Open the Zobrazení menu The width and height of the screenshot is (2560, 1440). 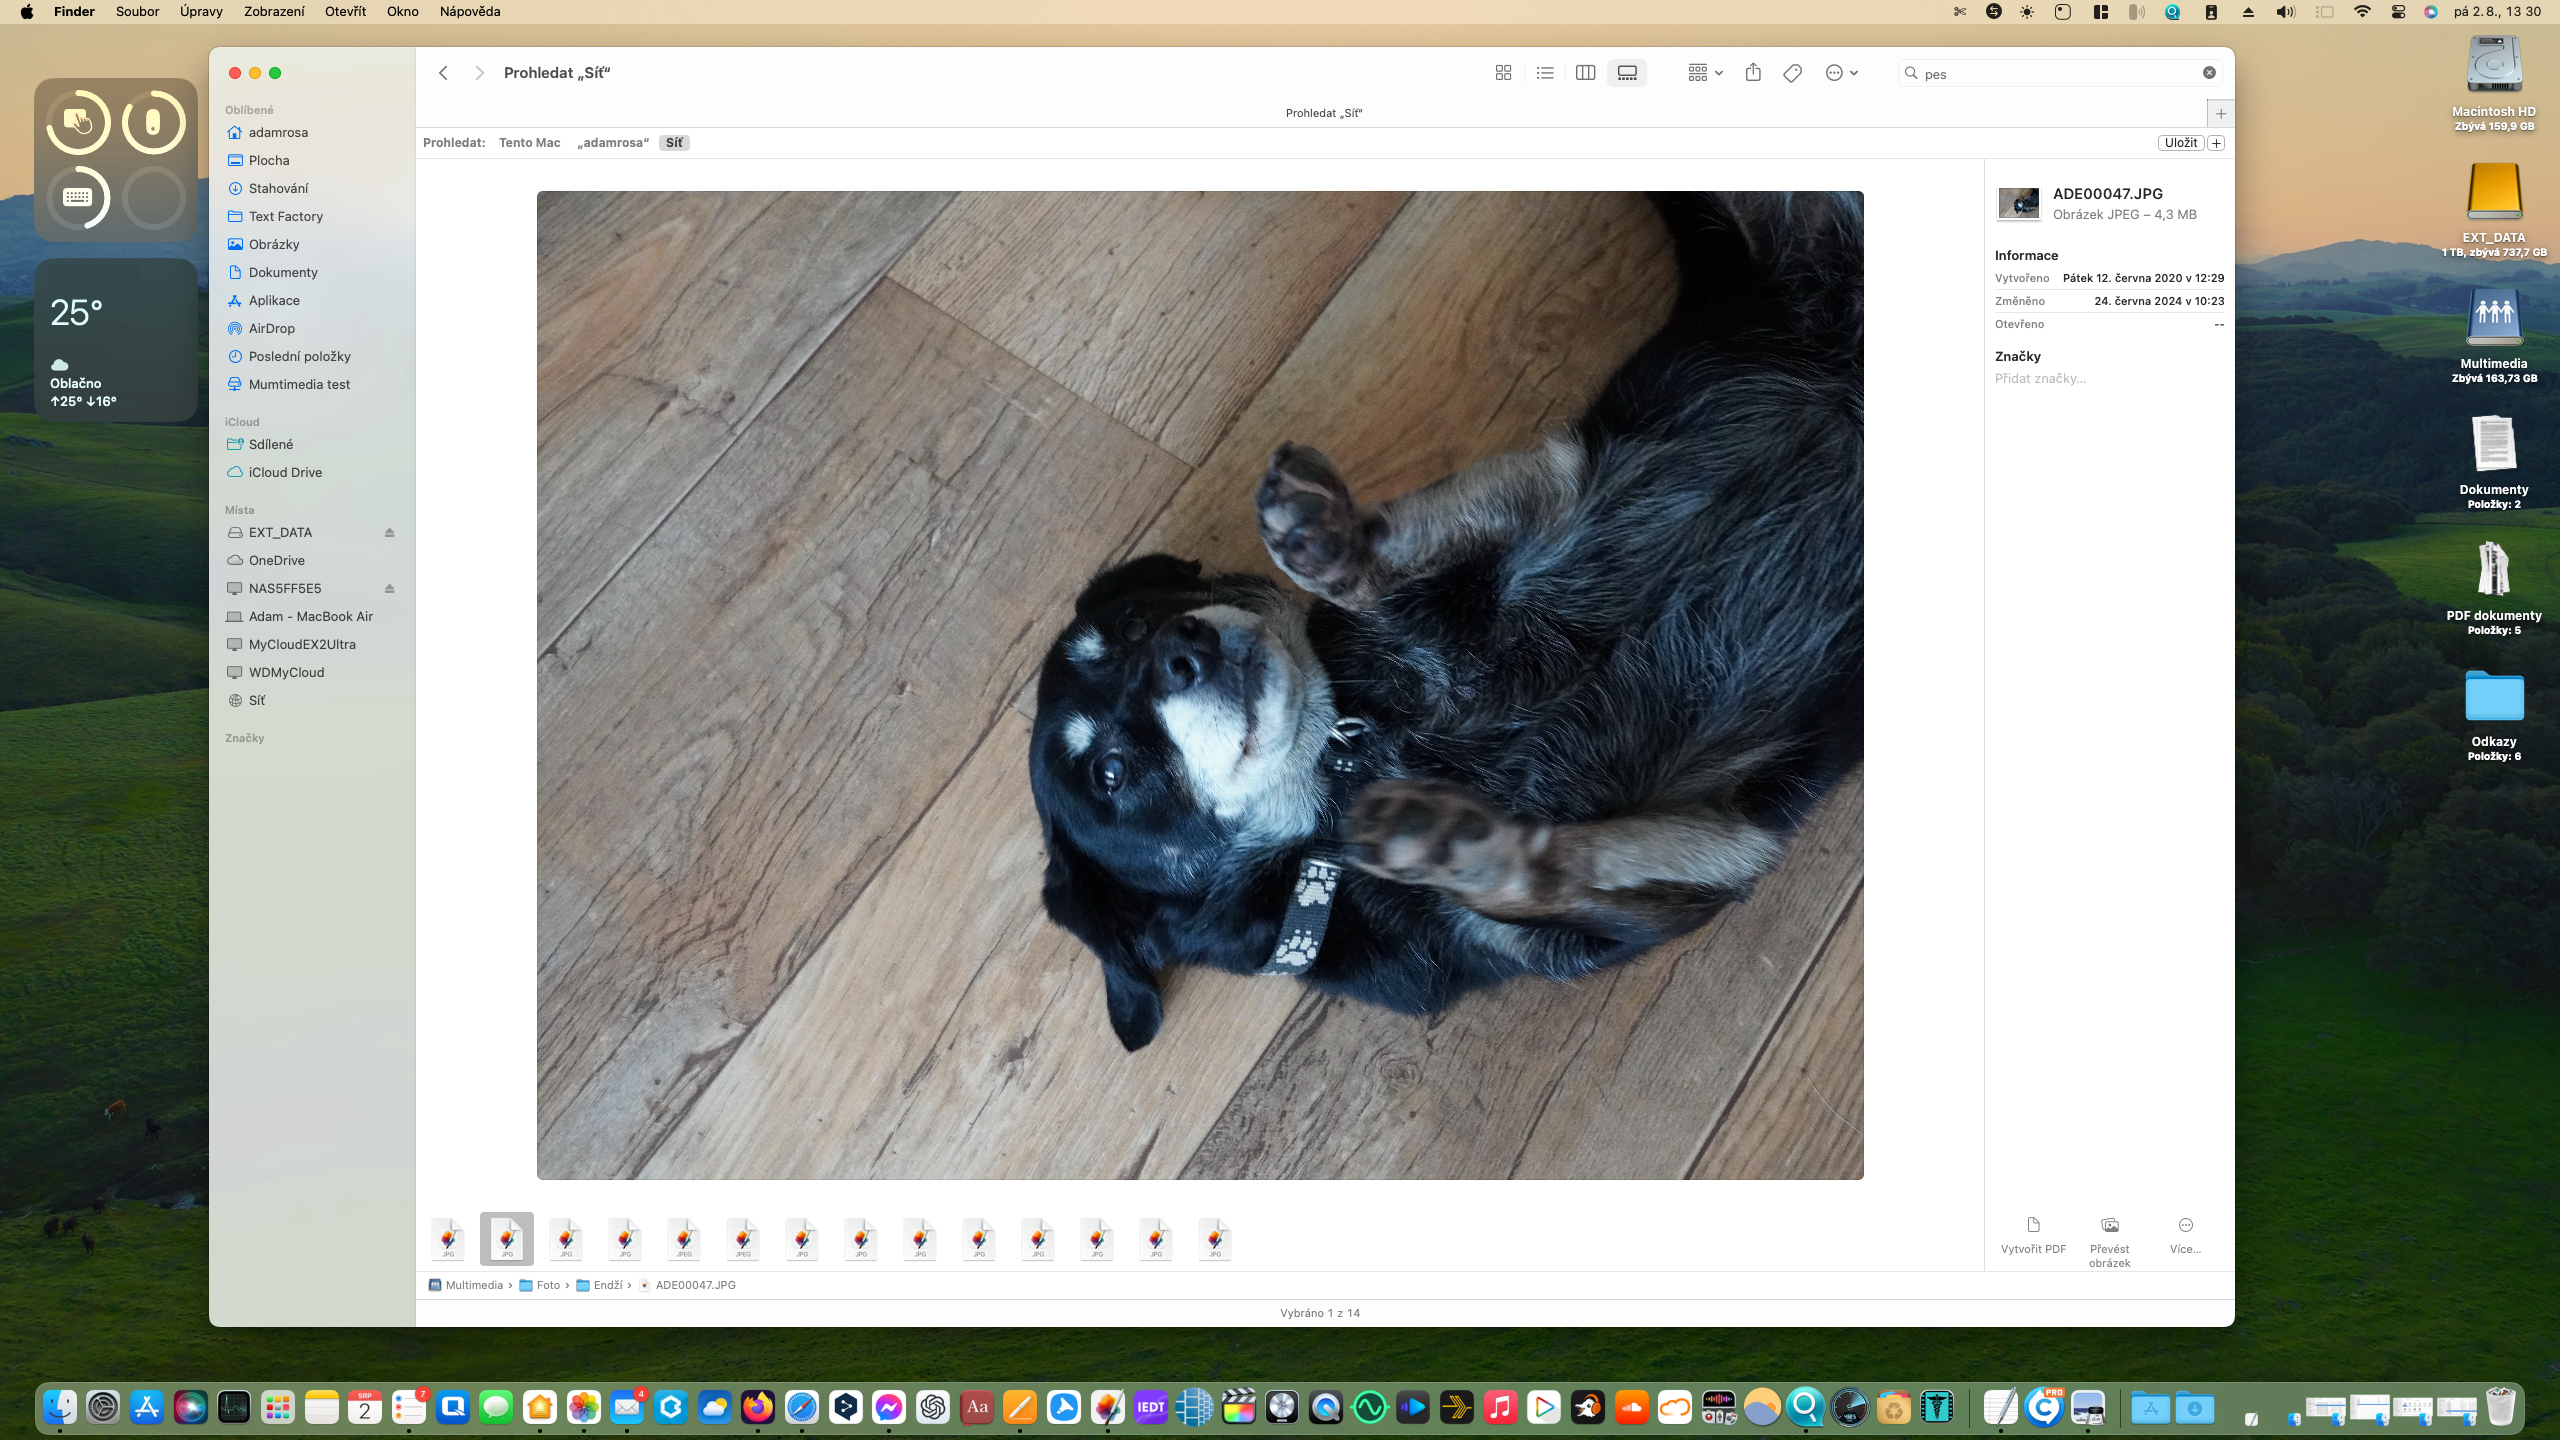274,12
